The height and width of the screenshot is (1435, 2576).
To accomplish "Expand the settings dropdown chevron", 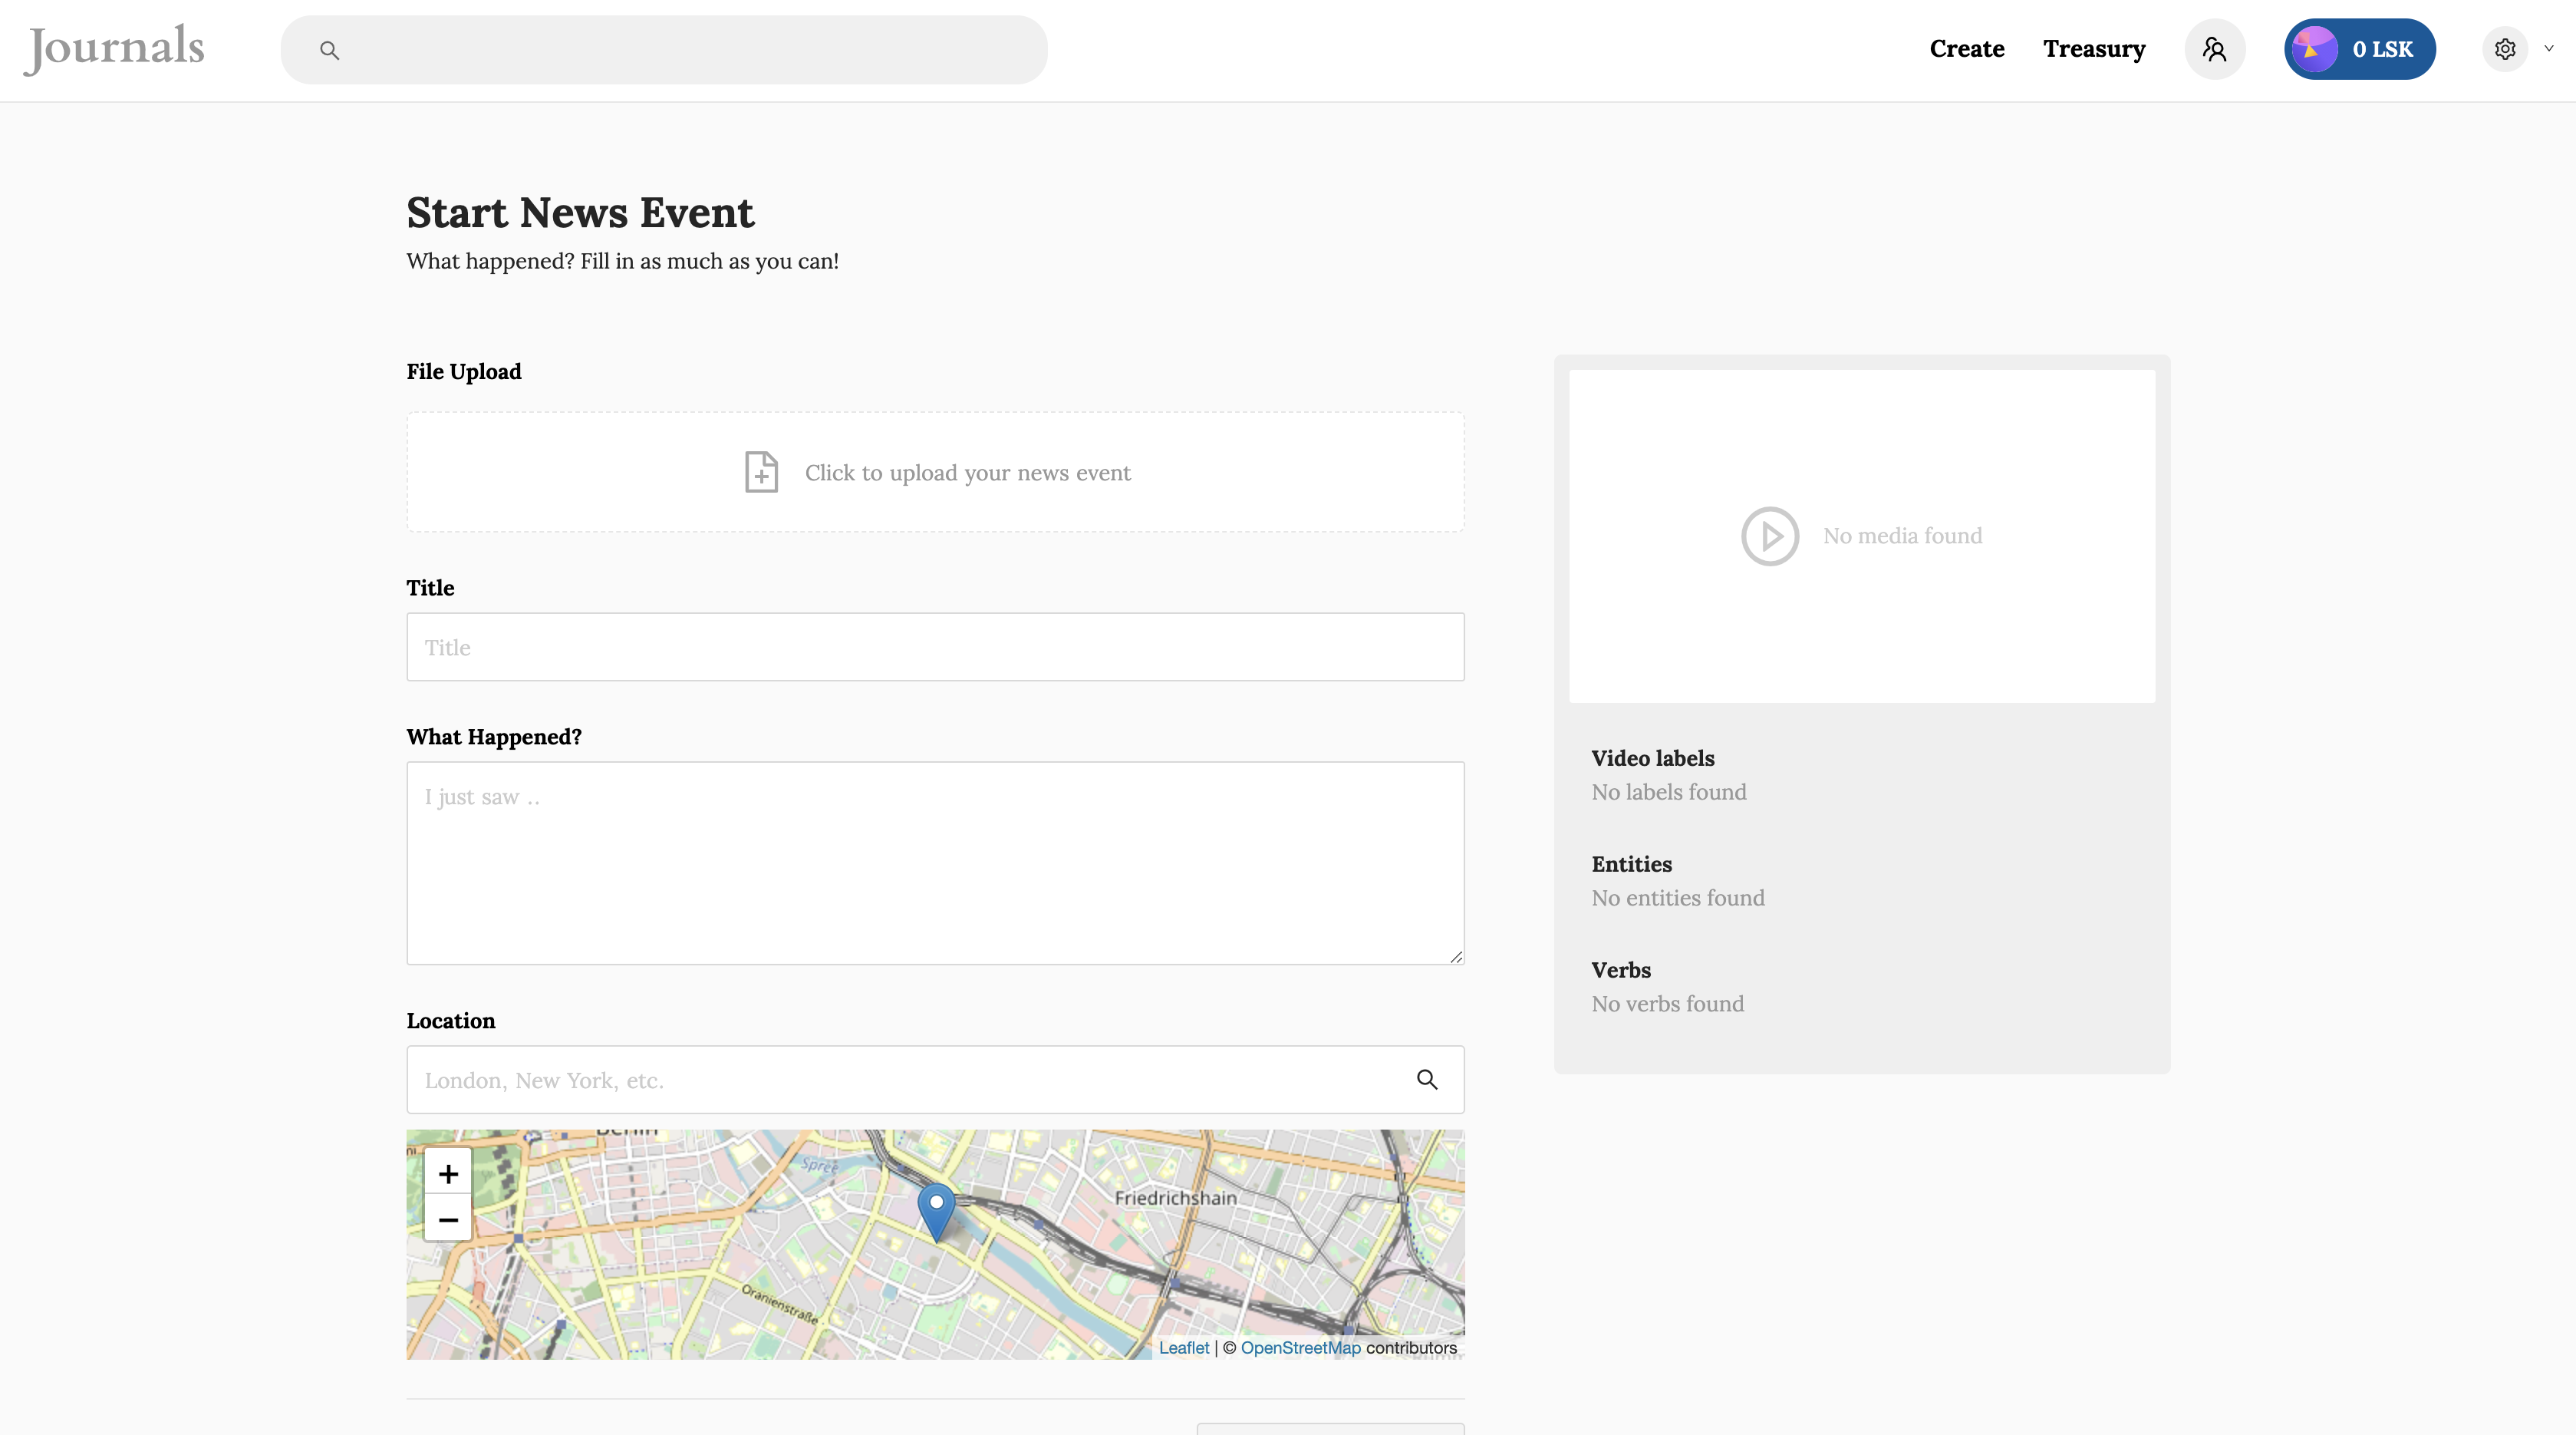I will coord(2549,48).
